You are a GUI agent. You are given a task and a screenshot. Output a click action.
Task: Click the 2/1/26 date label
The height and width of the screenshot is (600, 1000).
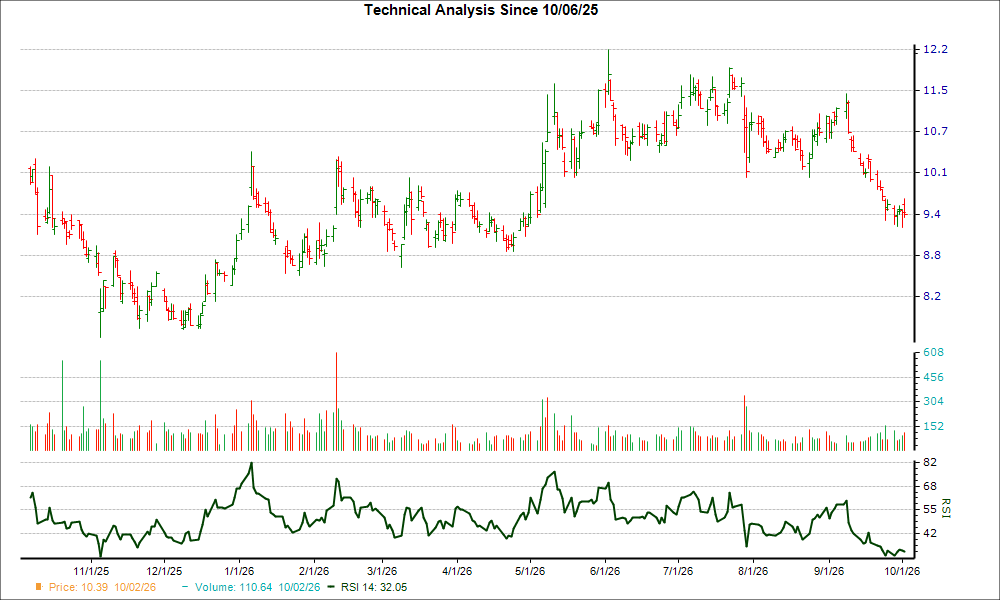click(x=314, y=571)
